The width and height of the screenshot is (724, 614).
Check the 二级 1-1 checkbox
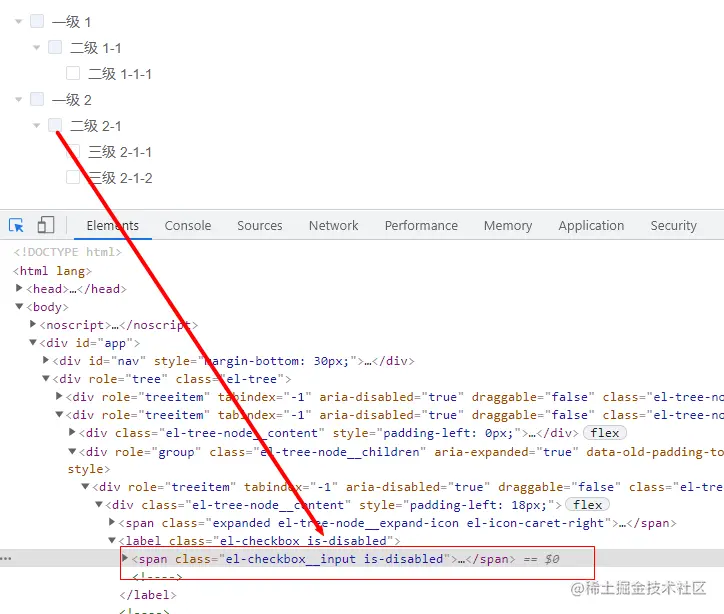point(55,47)
